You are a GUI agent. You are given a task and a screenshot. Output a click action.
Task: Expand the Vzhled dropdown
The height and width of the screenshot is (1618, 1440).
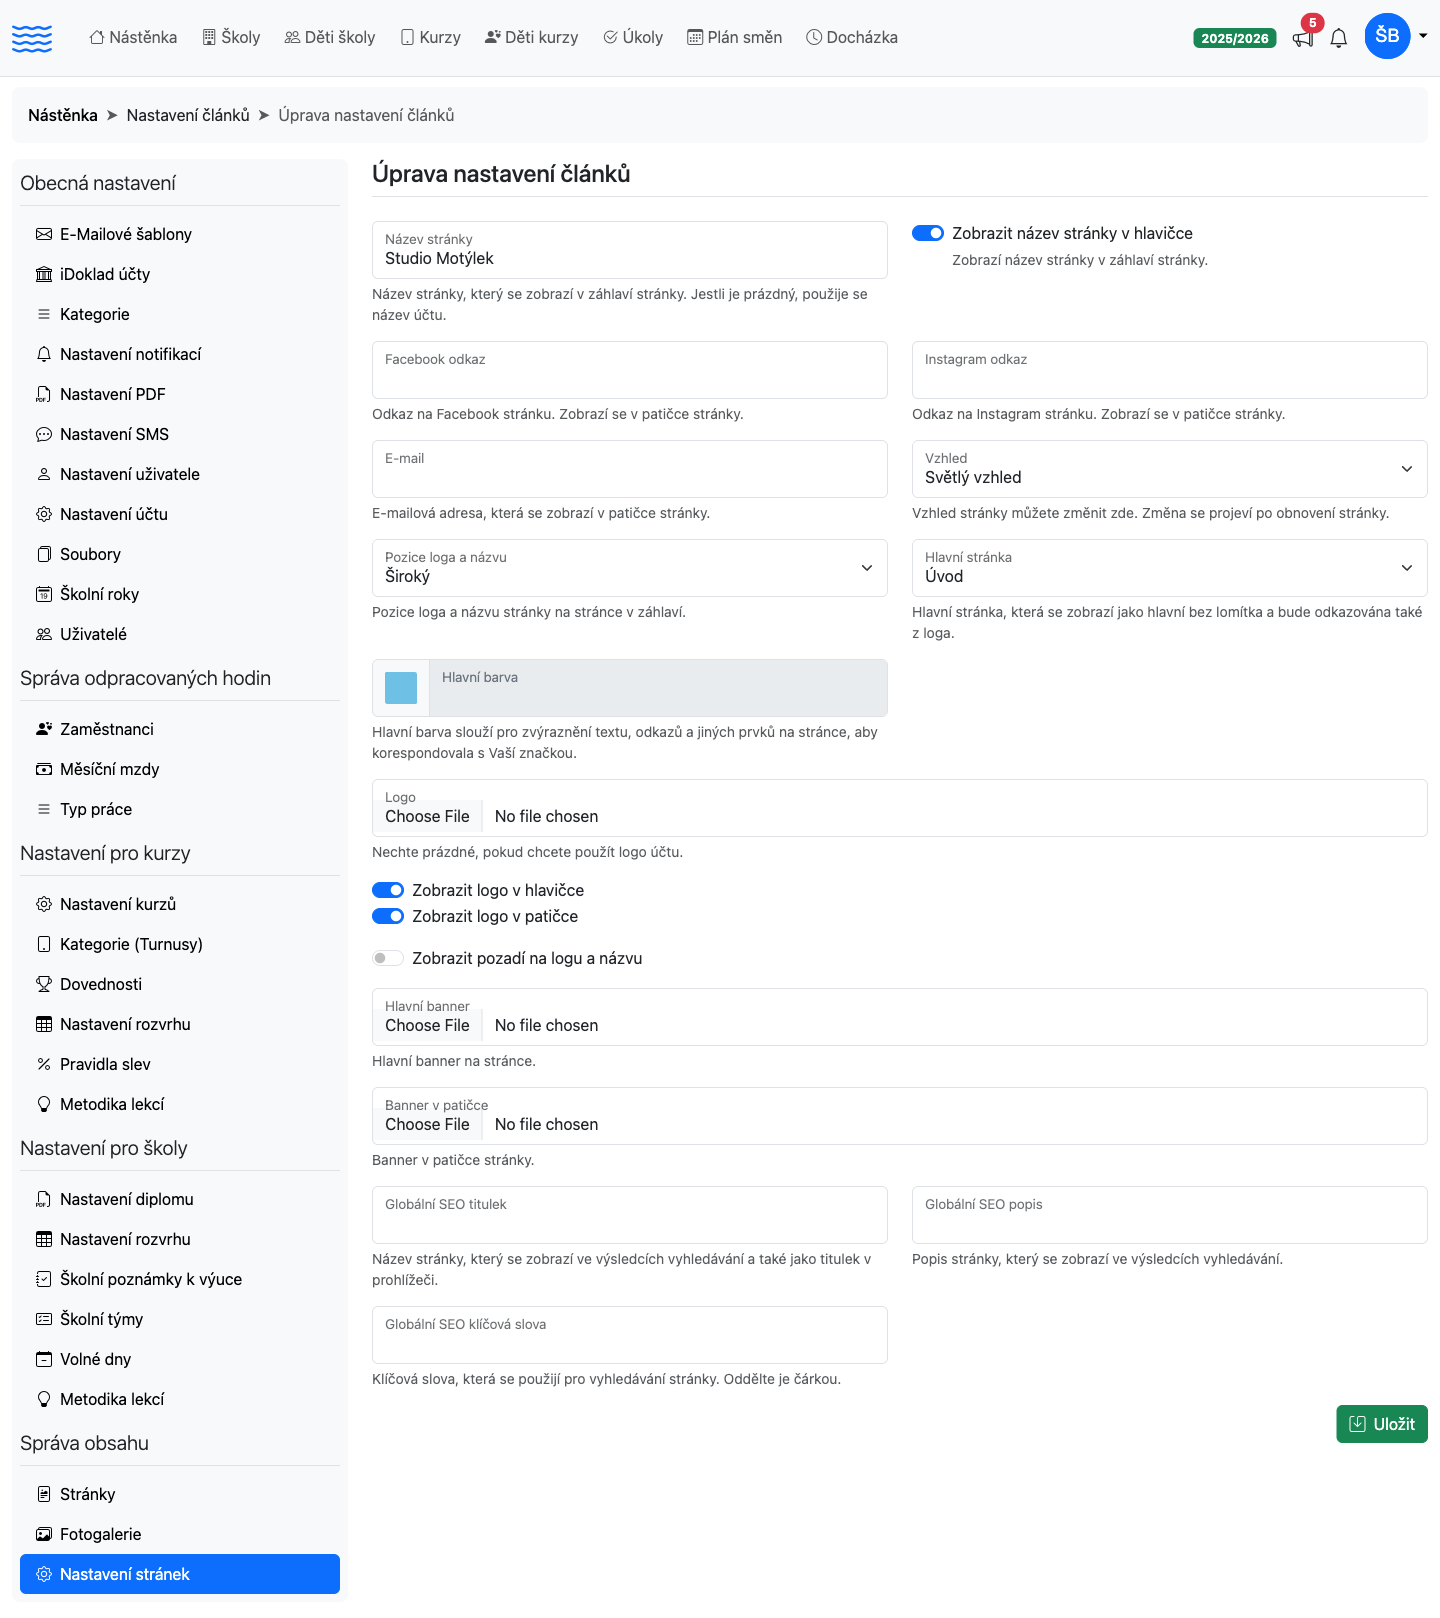coord(1169,469)
